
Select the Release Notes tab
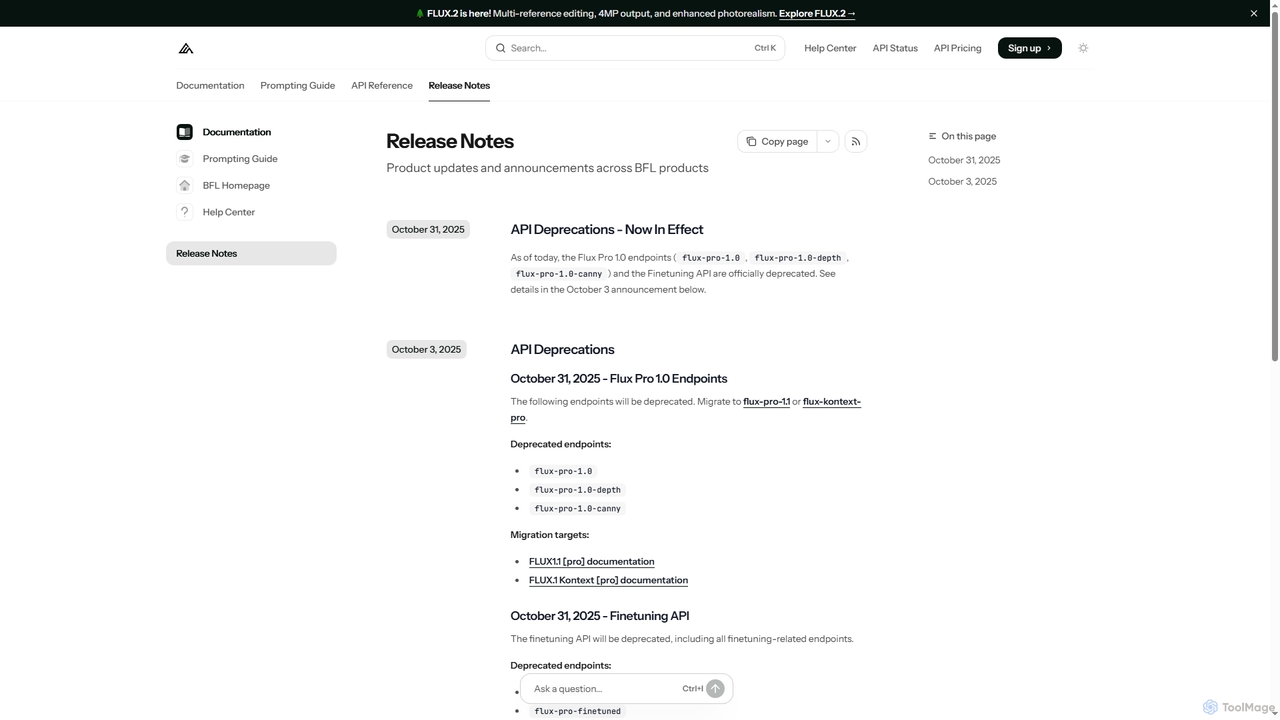coord(459,85)
